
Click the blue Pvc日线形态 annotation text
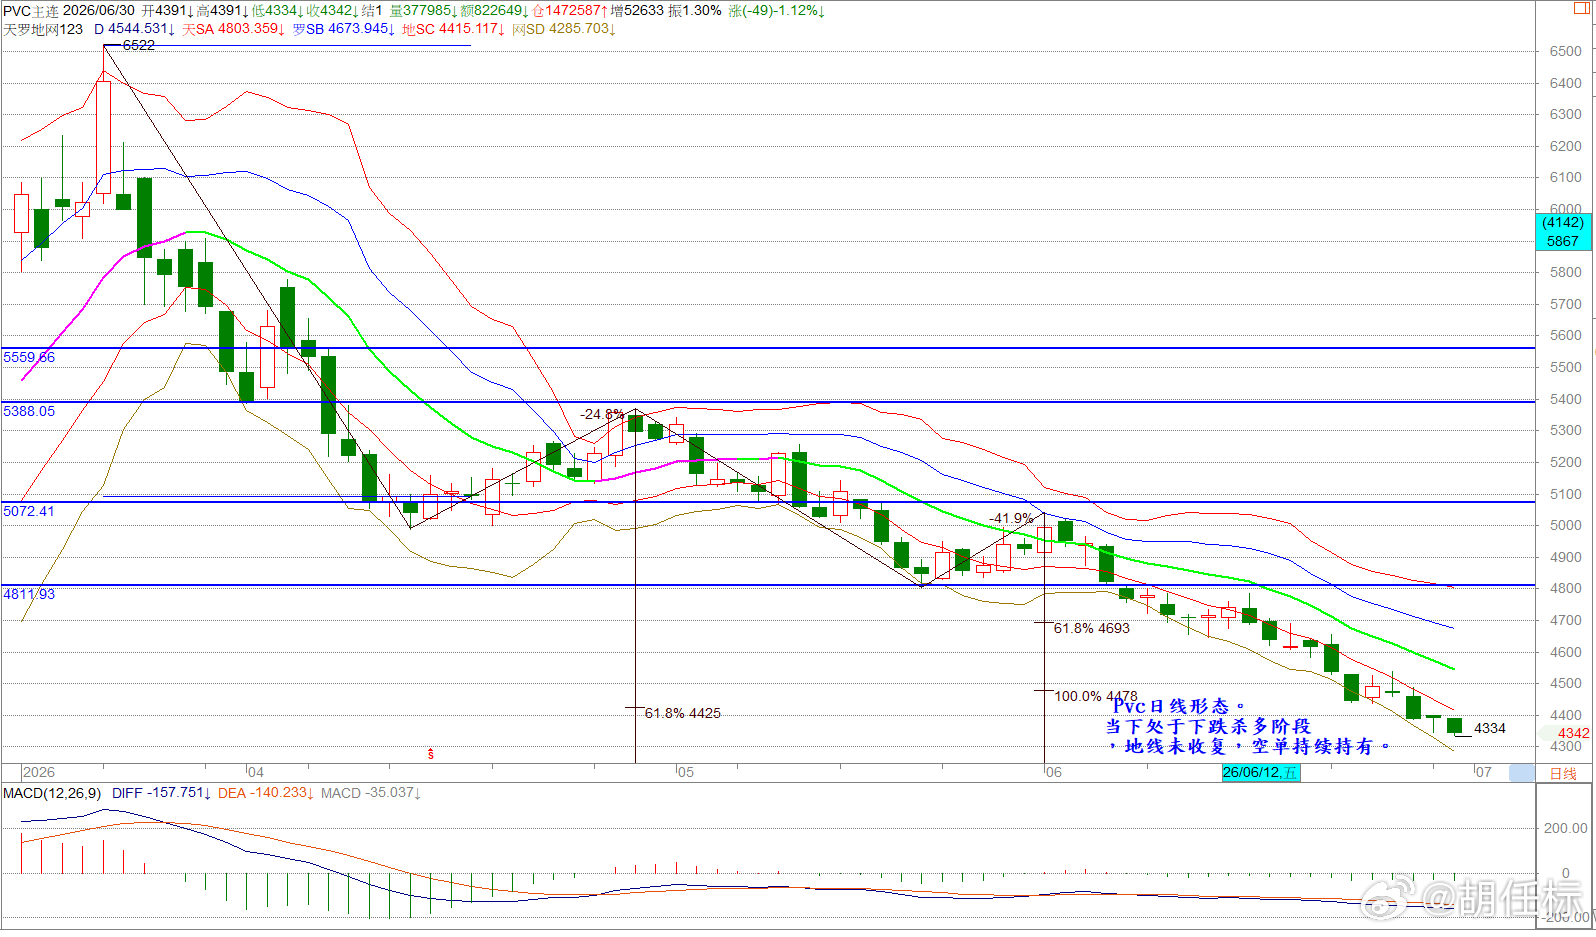tap(1180, 706)
